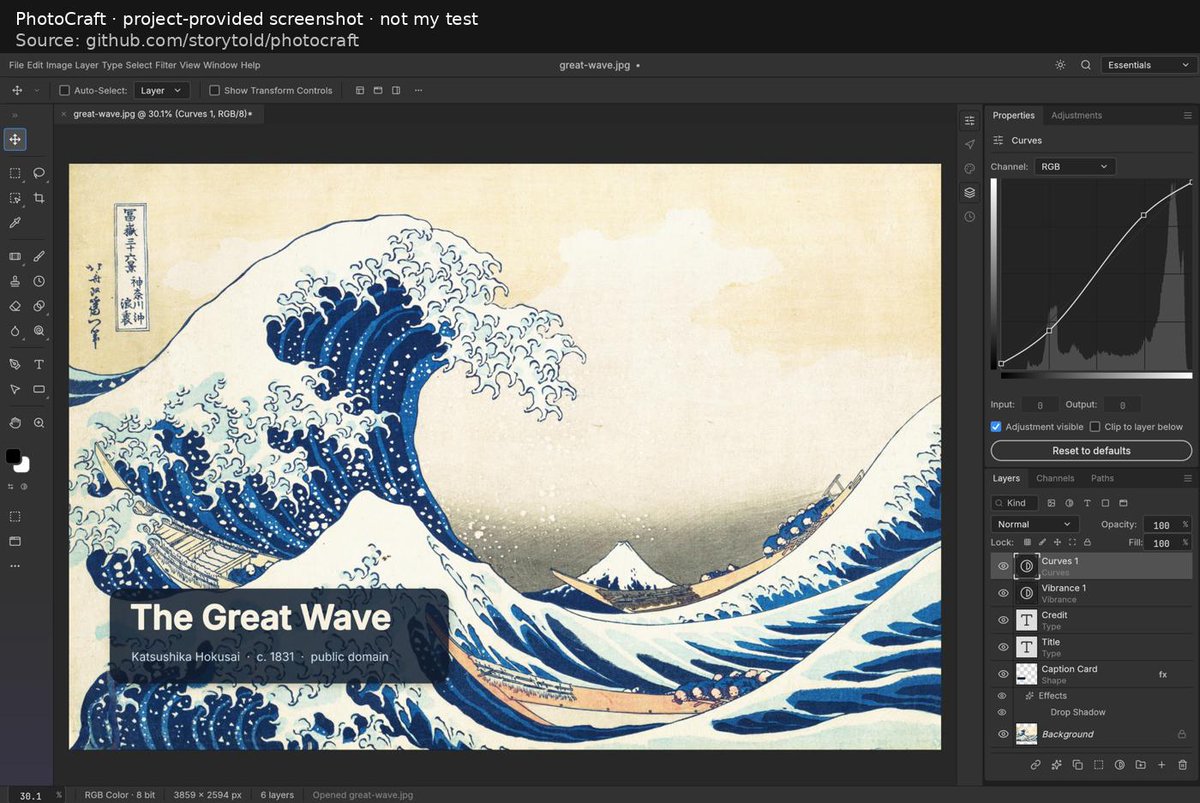Select the Crop tool
The image size is (1200, 803).
click(39, 198)
